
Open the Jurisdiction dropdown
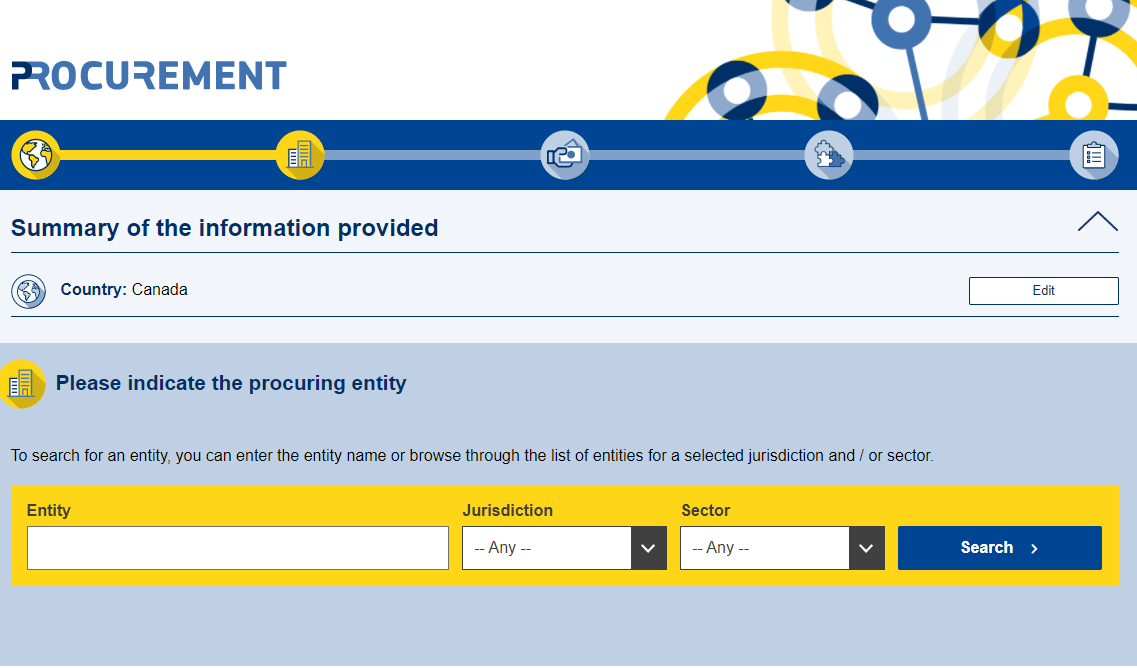[564, 548]
